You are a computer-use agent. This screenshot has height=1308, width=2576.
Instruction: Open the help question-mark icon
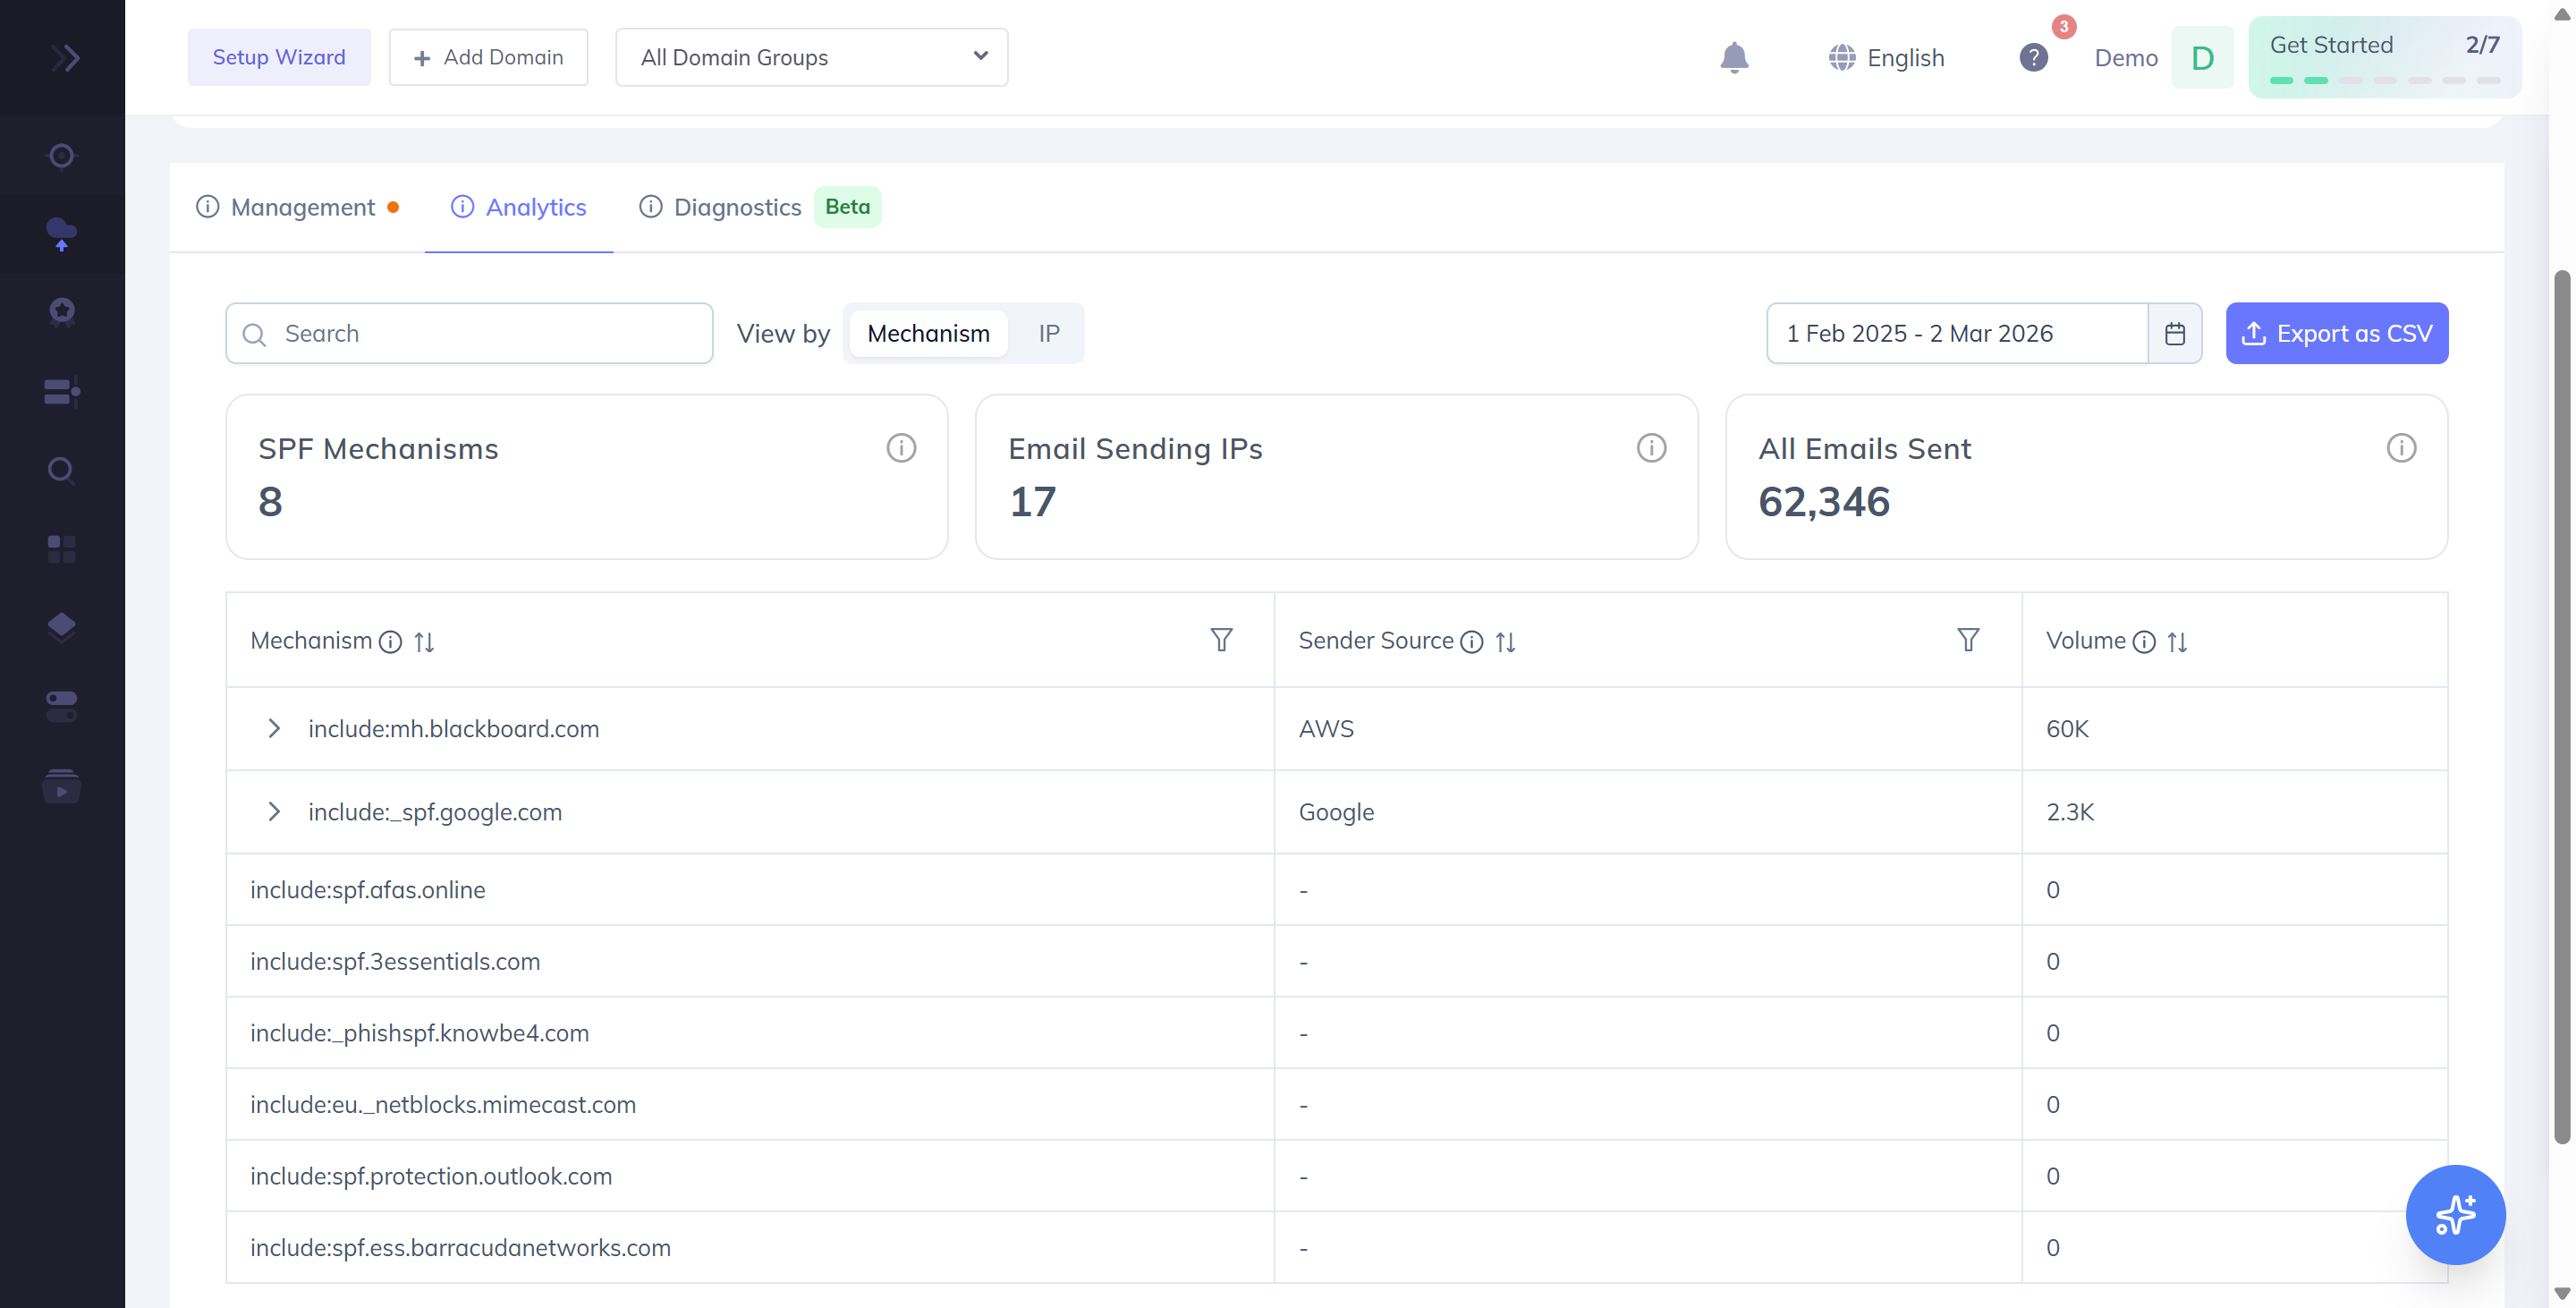click(2033, 58)
